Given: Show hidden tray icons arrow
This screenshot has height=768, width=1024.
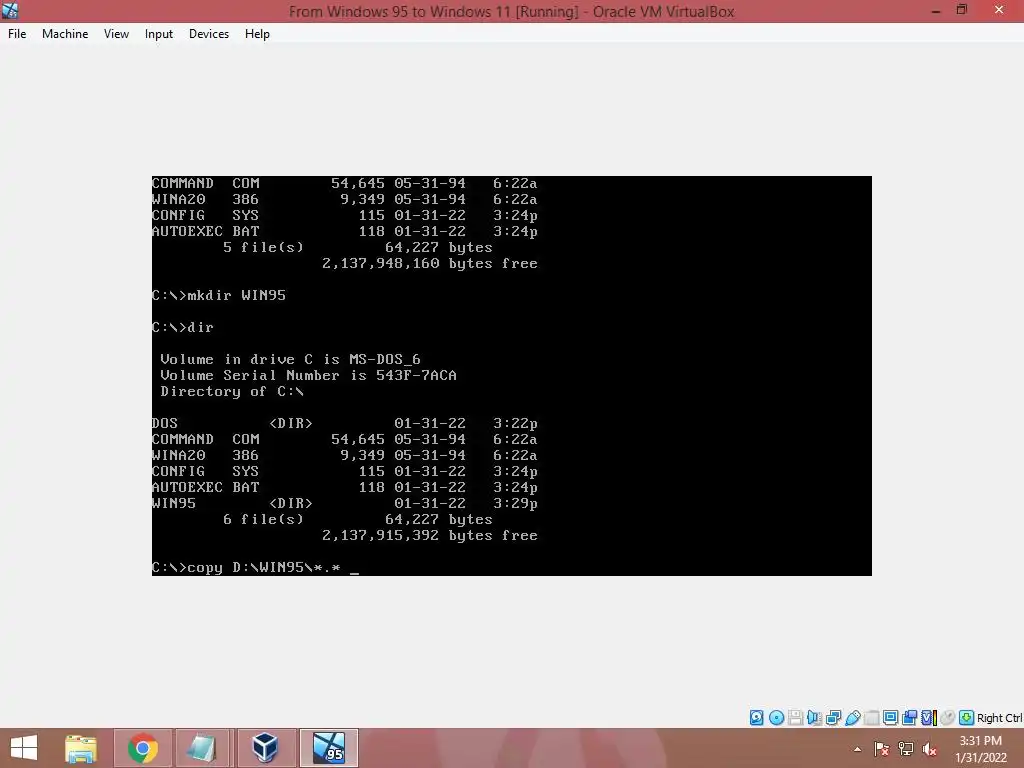Looking at the screenshot, I should click(x=857, y=749).
